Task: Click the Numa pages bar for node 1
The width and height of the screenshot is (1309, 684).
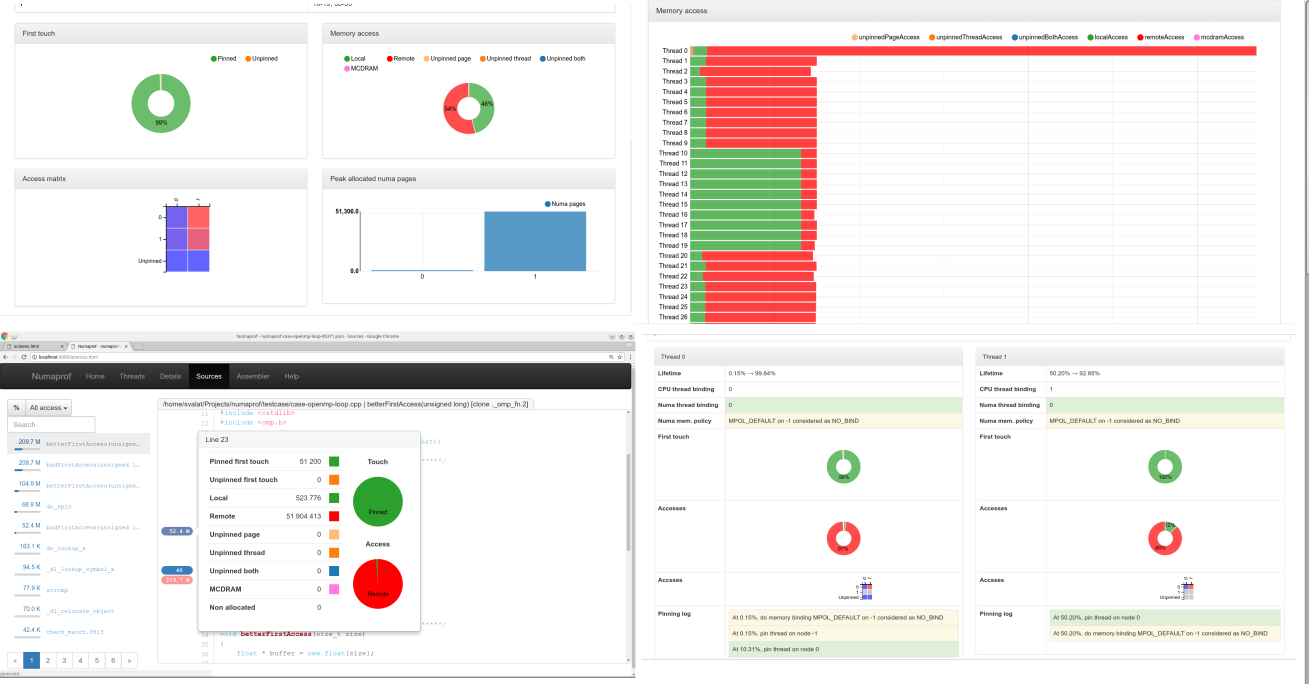Action: pyautogui.click(x=534, y=241)
